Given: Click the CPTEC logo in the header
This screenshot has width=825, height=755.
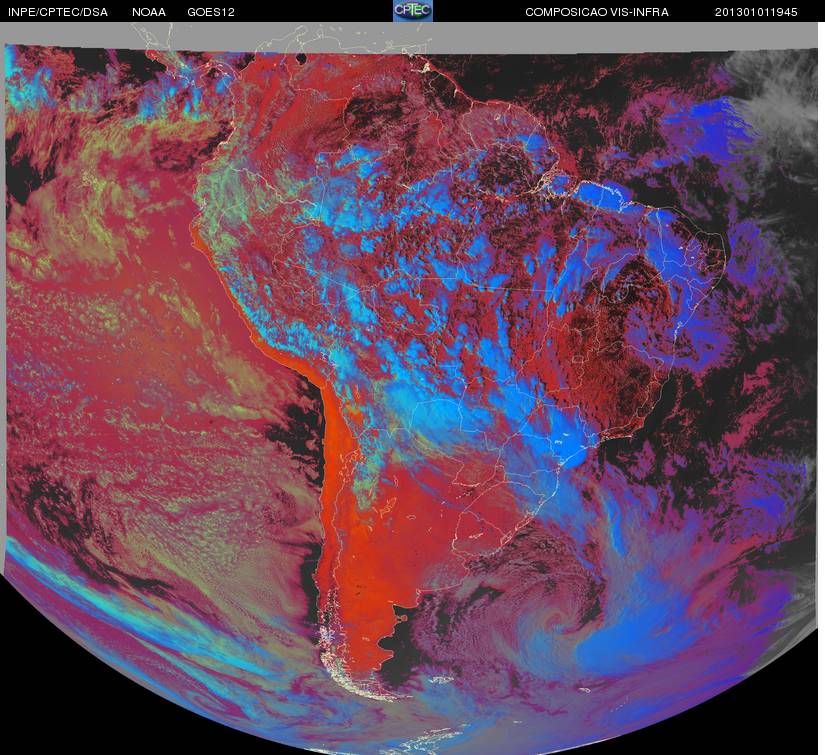Looking at the screenshot, I should (x=413, y=11).
